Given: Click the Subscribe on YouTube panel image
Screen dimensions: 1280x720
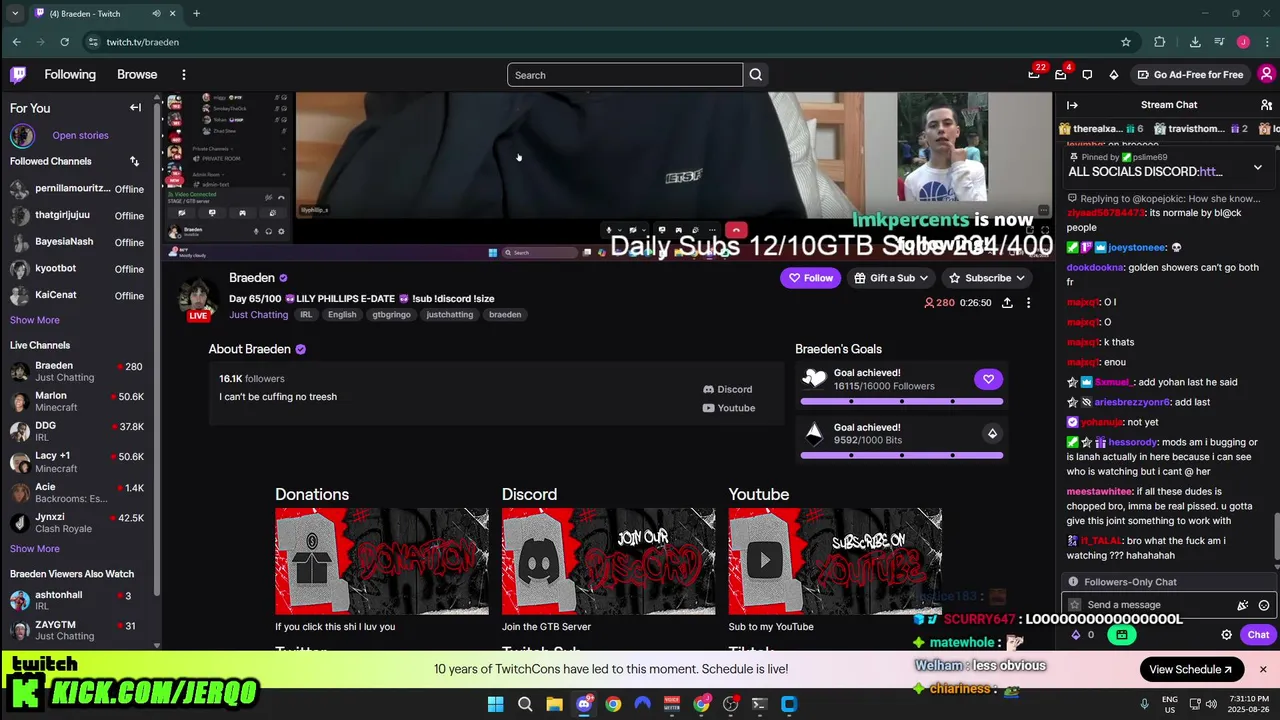Looking at the screenshot, I should click(835, 561).
